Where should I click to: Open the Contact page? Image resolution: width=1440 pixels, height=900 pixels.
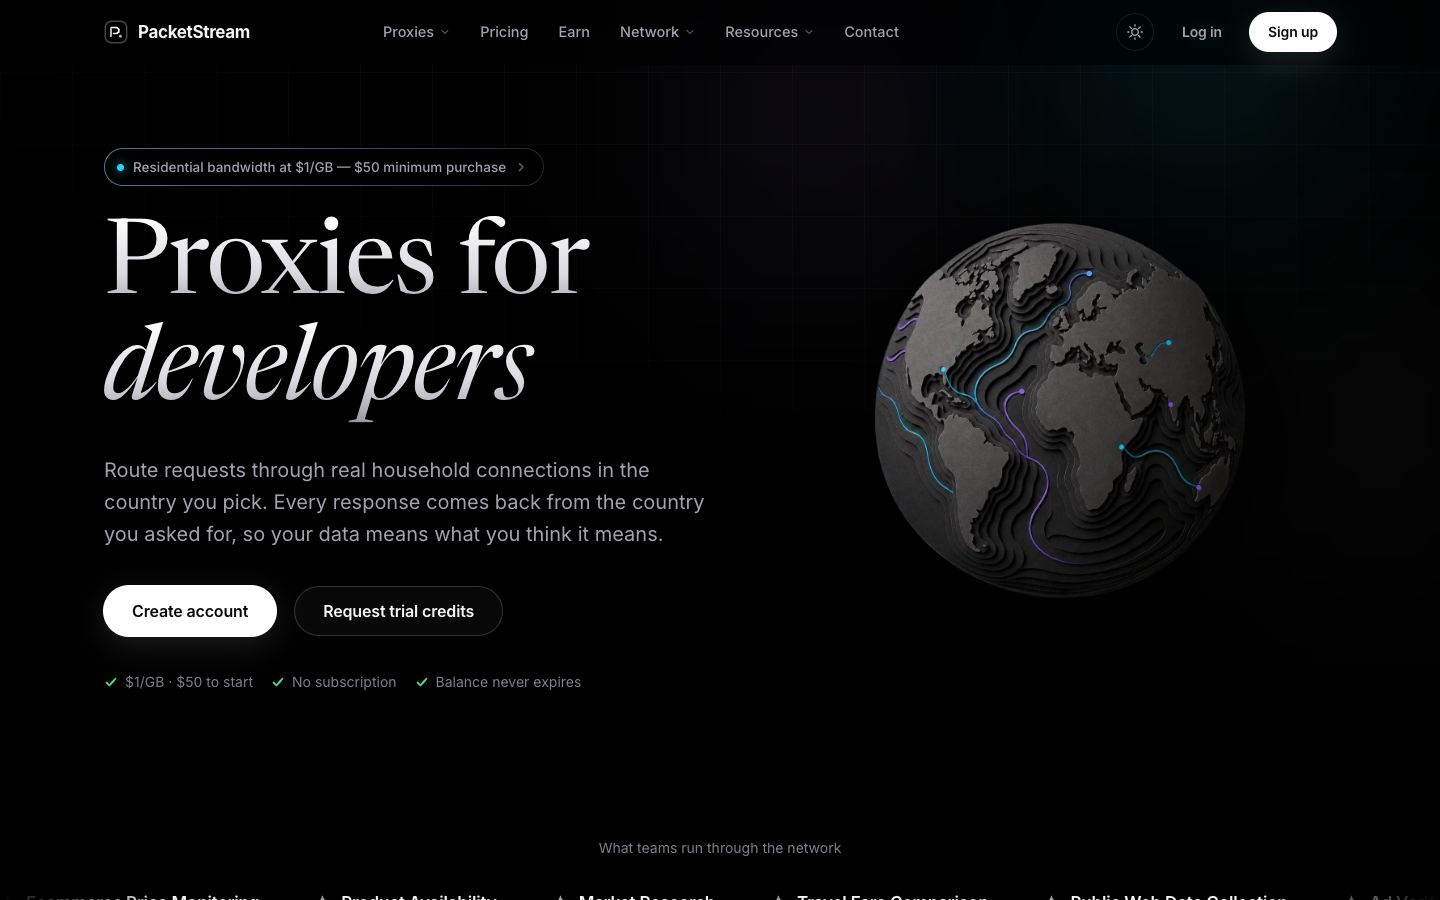pyautogui.click(x=871, y=32)
